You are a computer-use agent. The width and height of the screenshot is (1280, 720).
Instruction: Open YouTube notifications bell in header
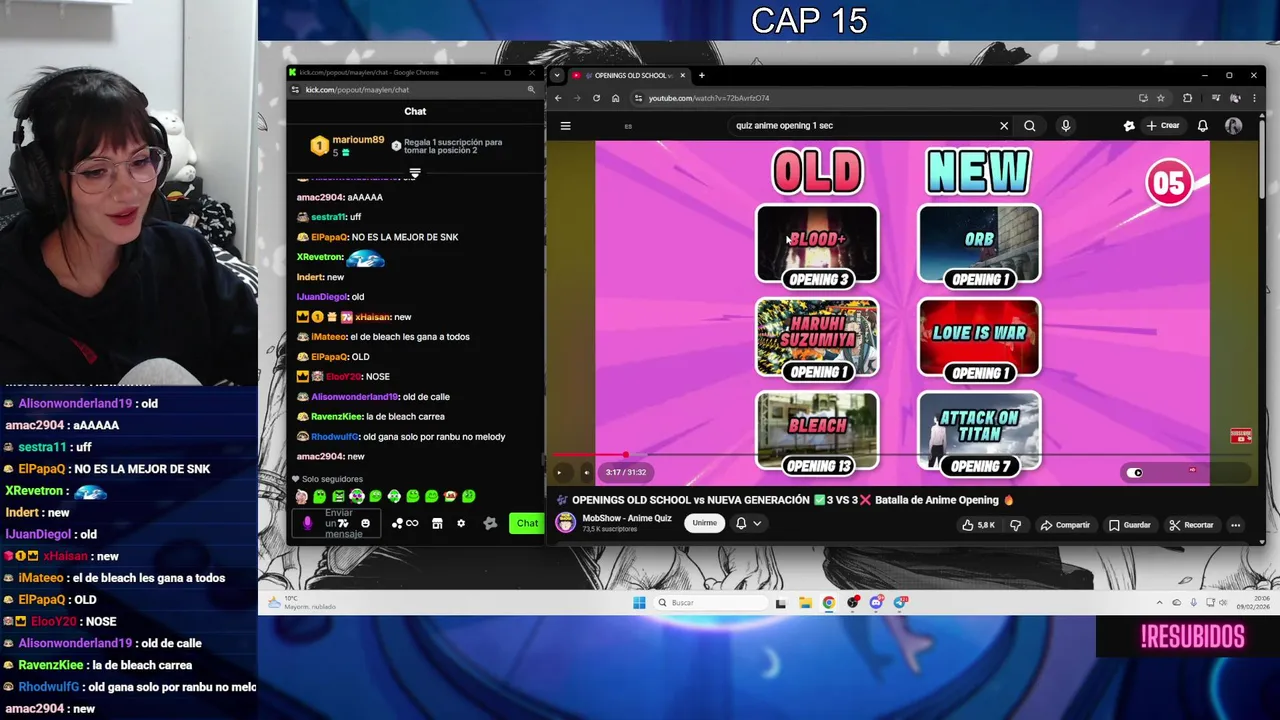coord(1203,126)
